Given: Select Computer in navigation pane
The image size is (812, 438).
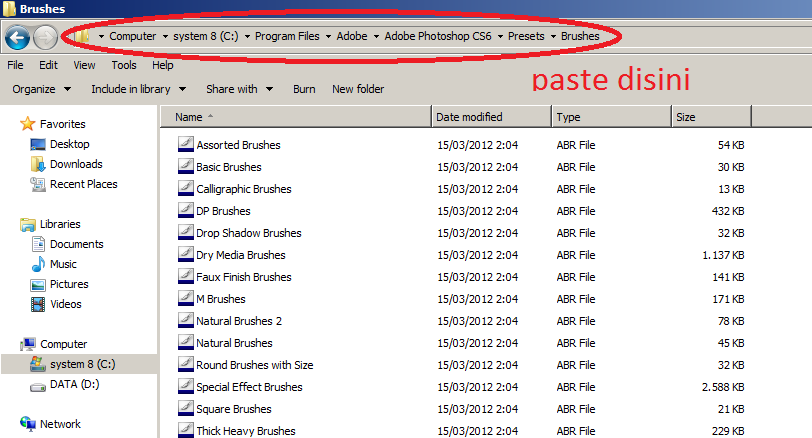Looking at the screenshot, I should tap(63, 344).
